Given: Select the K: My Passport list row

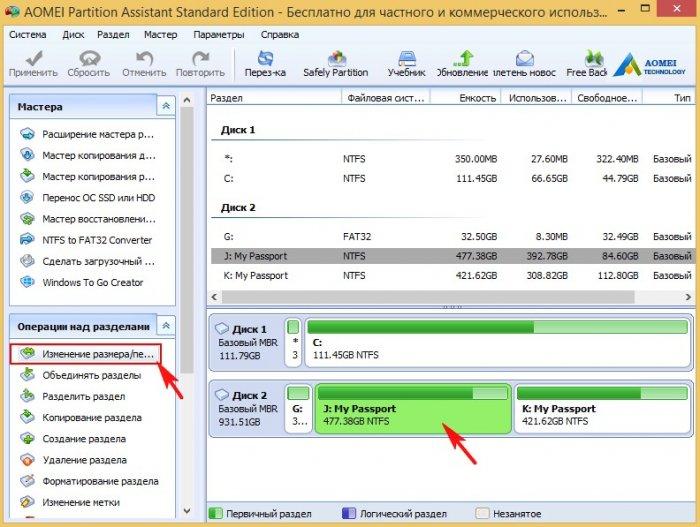Looking at the screenshot, I should click(x=453, y=276).
